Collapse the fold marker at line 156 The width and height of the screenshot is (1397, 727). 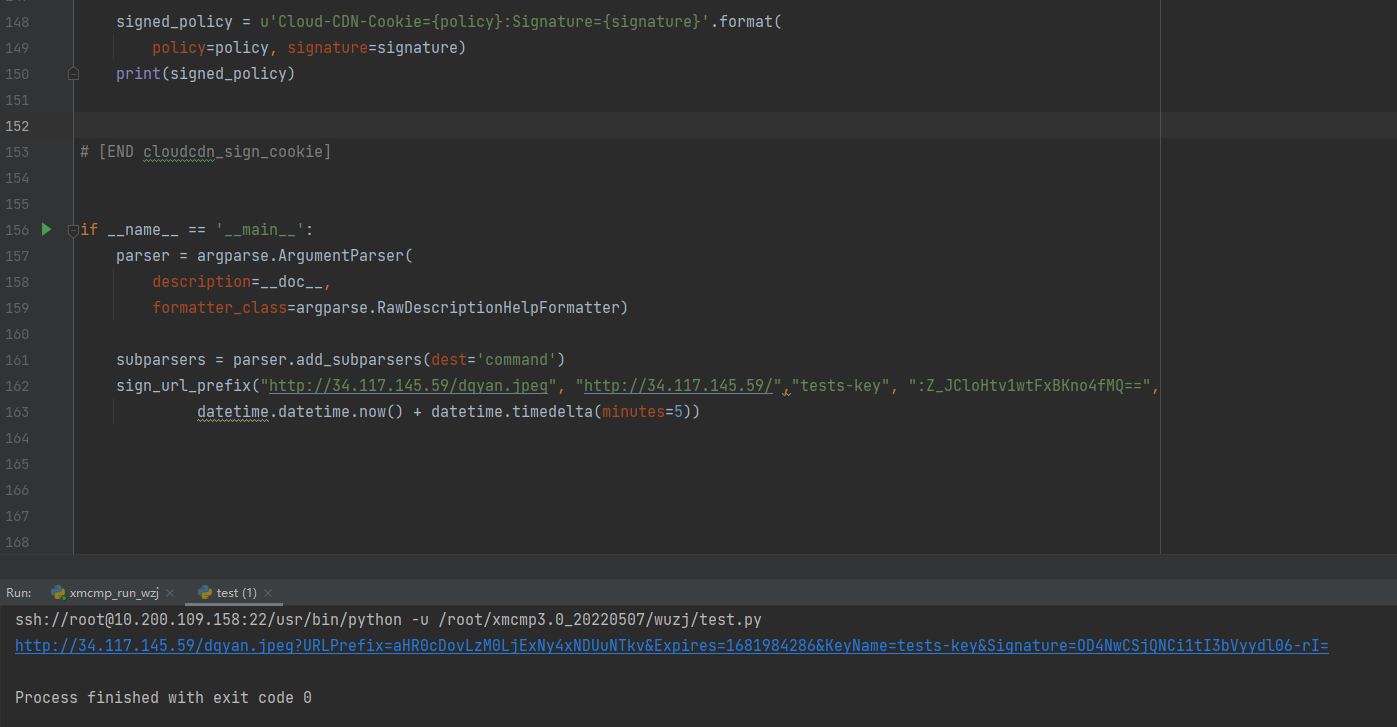73,230
